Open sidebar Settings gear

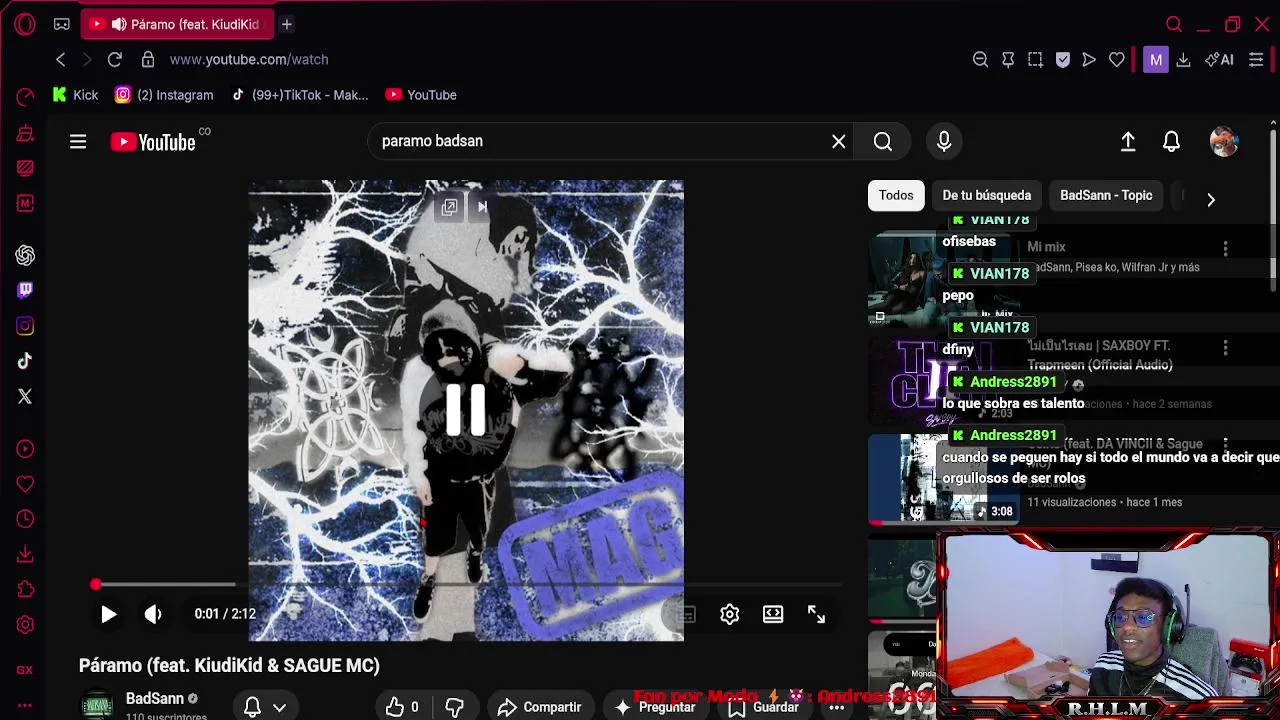25,625
